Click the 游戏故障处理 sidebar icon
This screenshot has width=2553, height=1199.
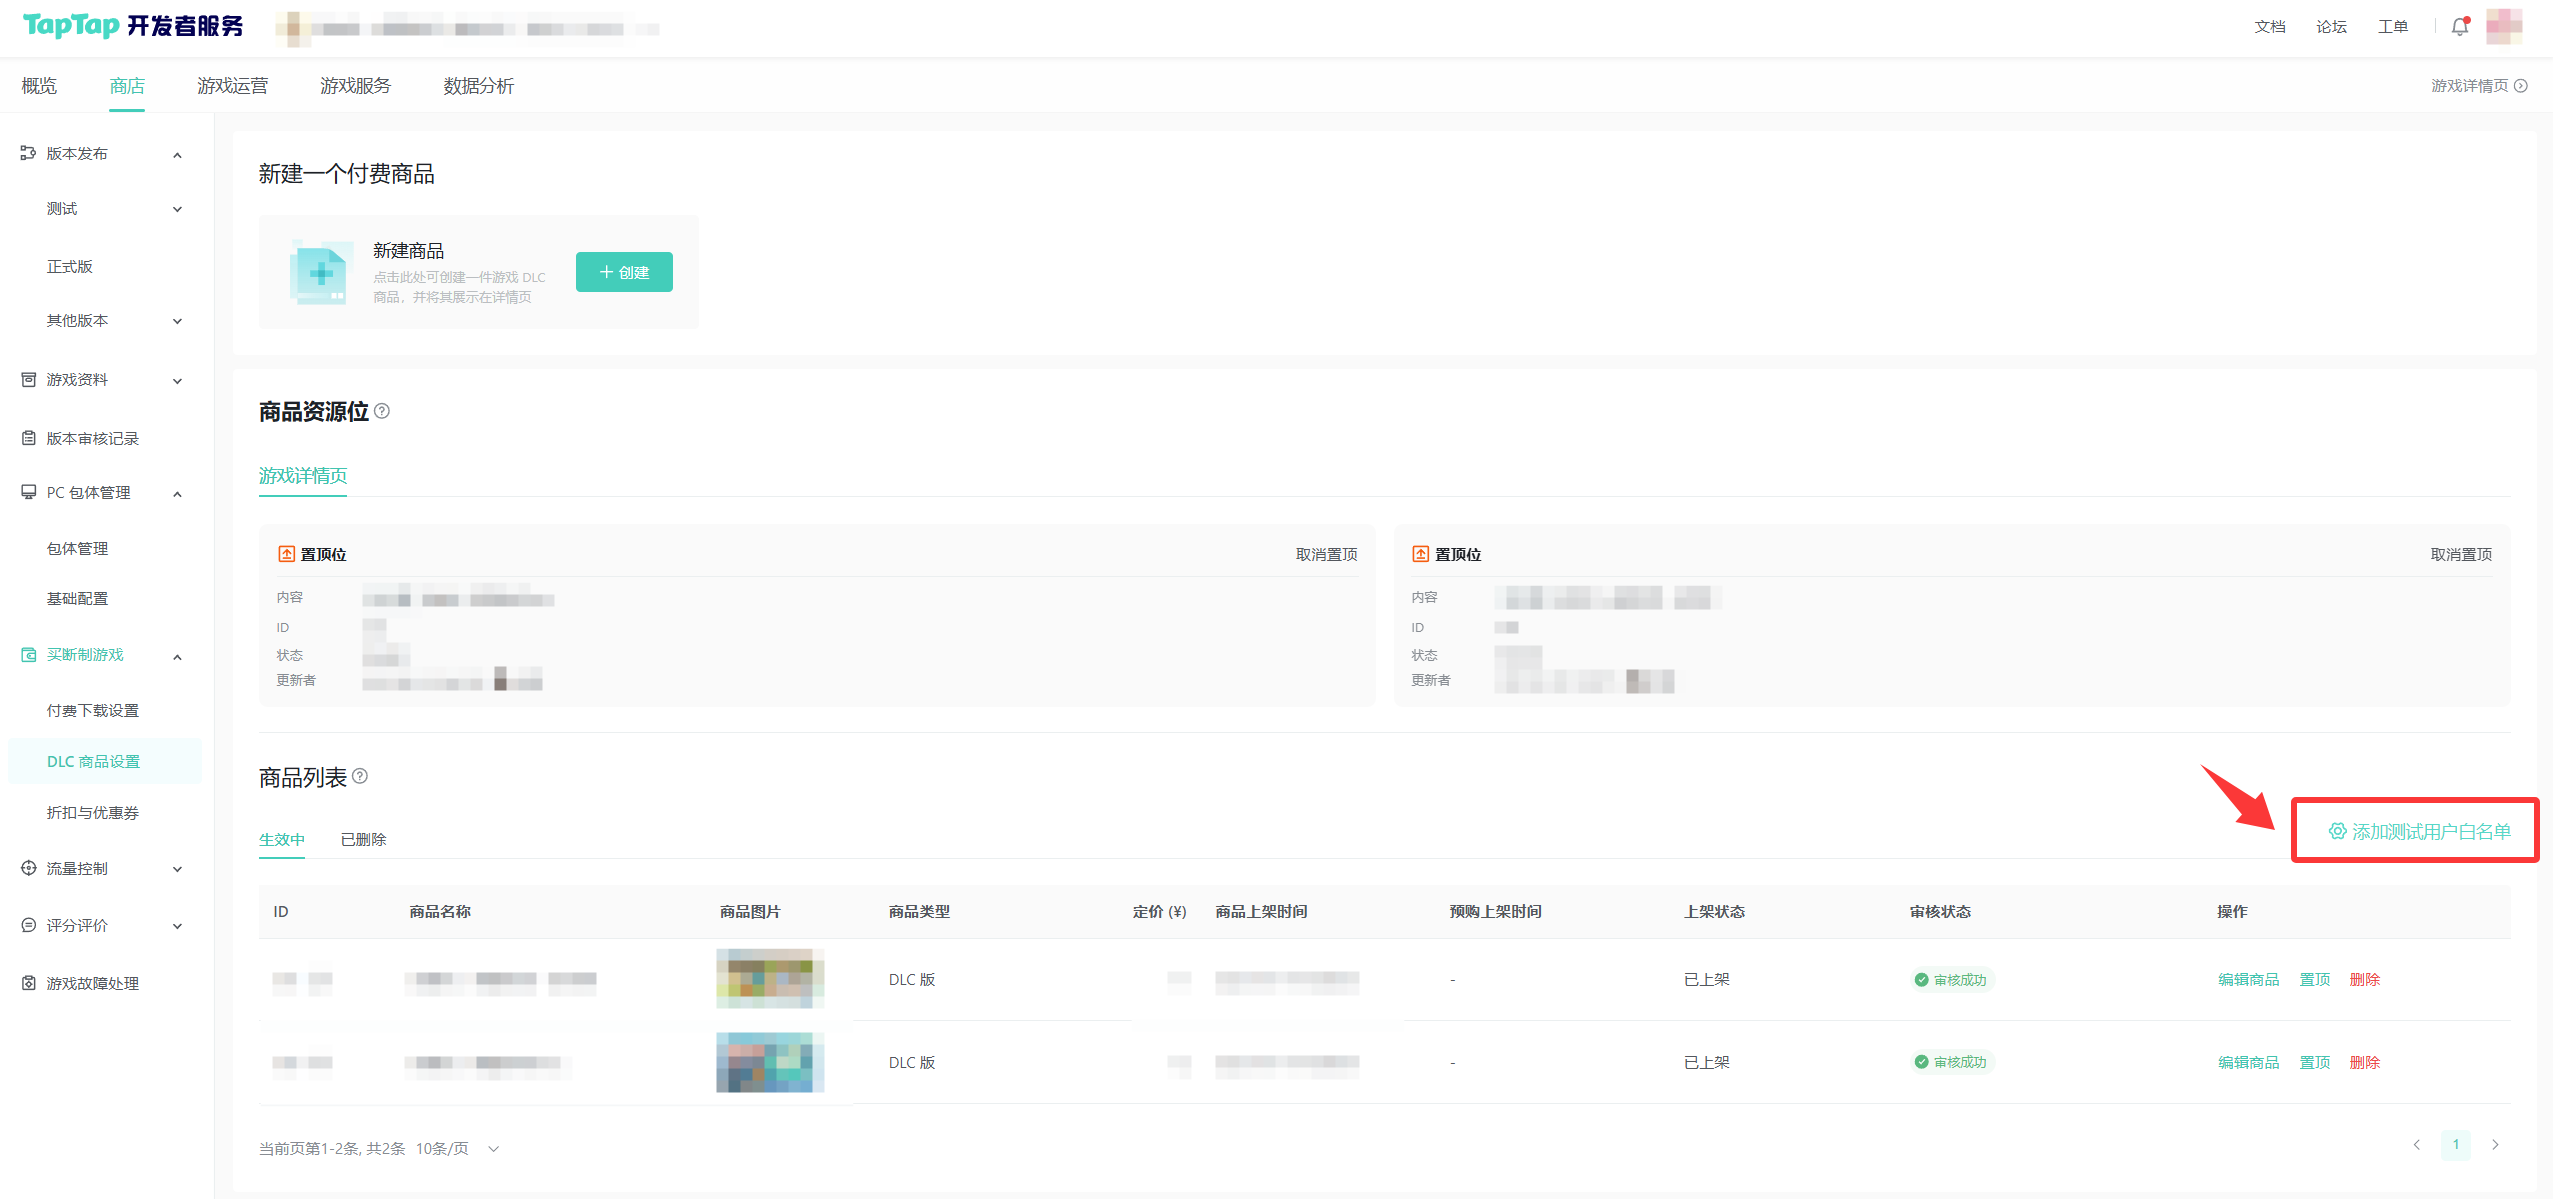point(28,983)
